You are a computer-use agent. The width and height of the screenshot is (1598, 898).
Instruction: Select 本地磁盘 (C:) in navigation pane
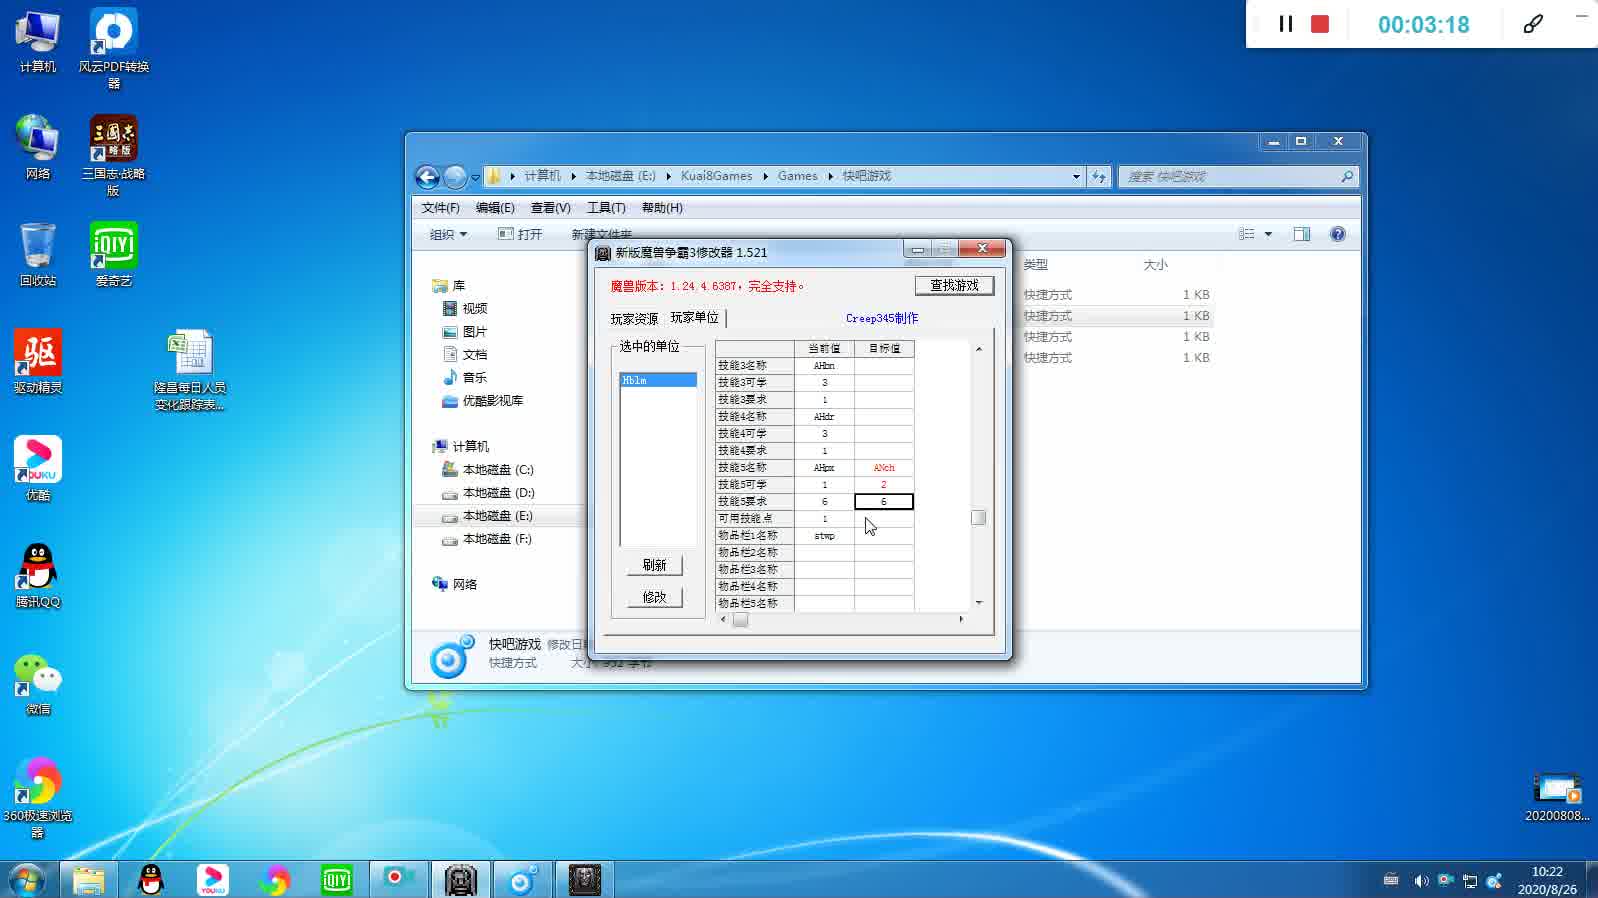(488, 470)
